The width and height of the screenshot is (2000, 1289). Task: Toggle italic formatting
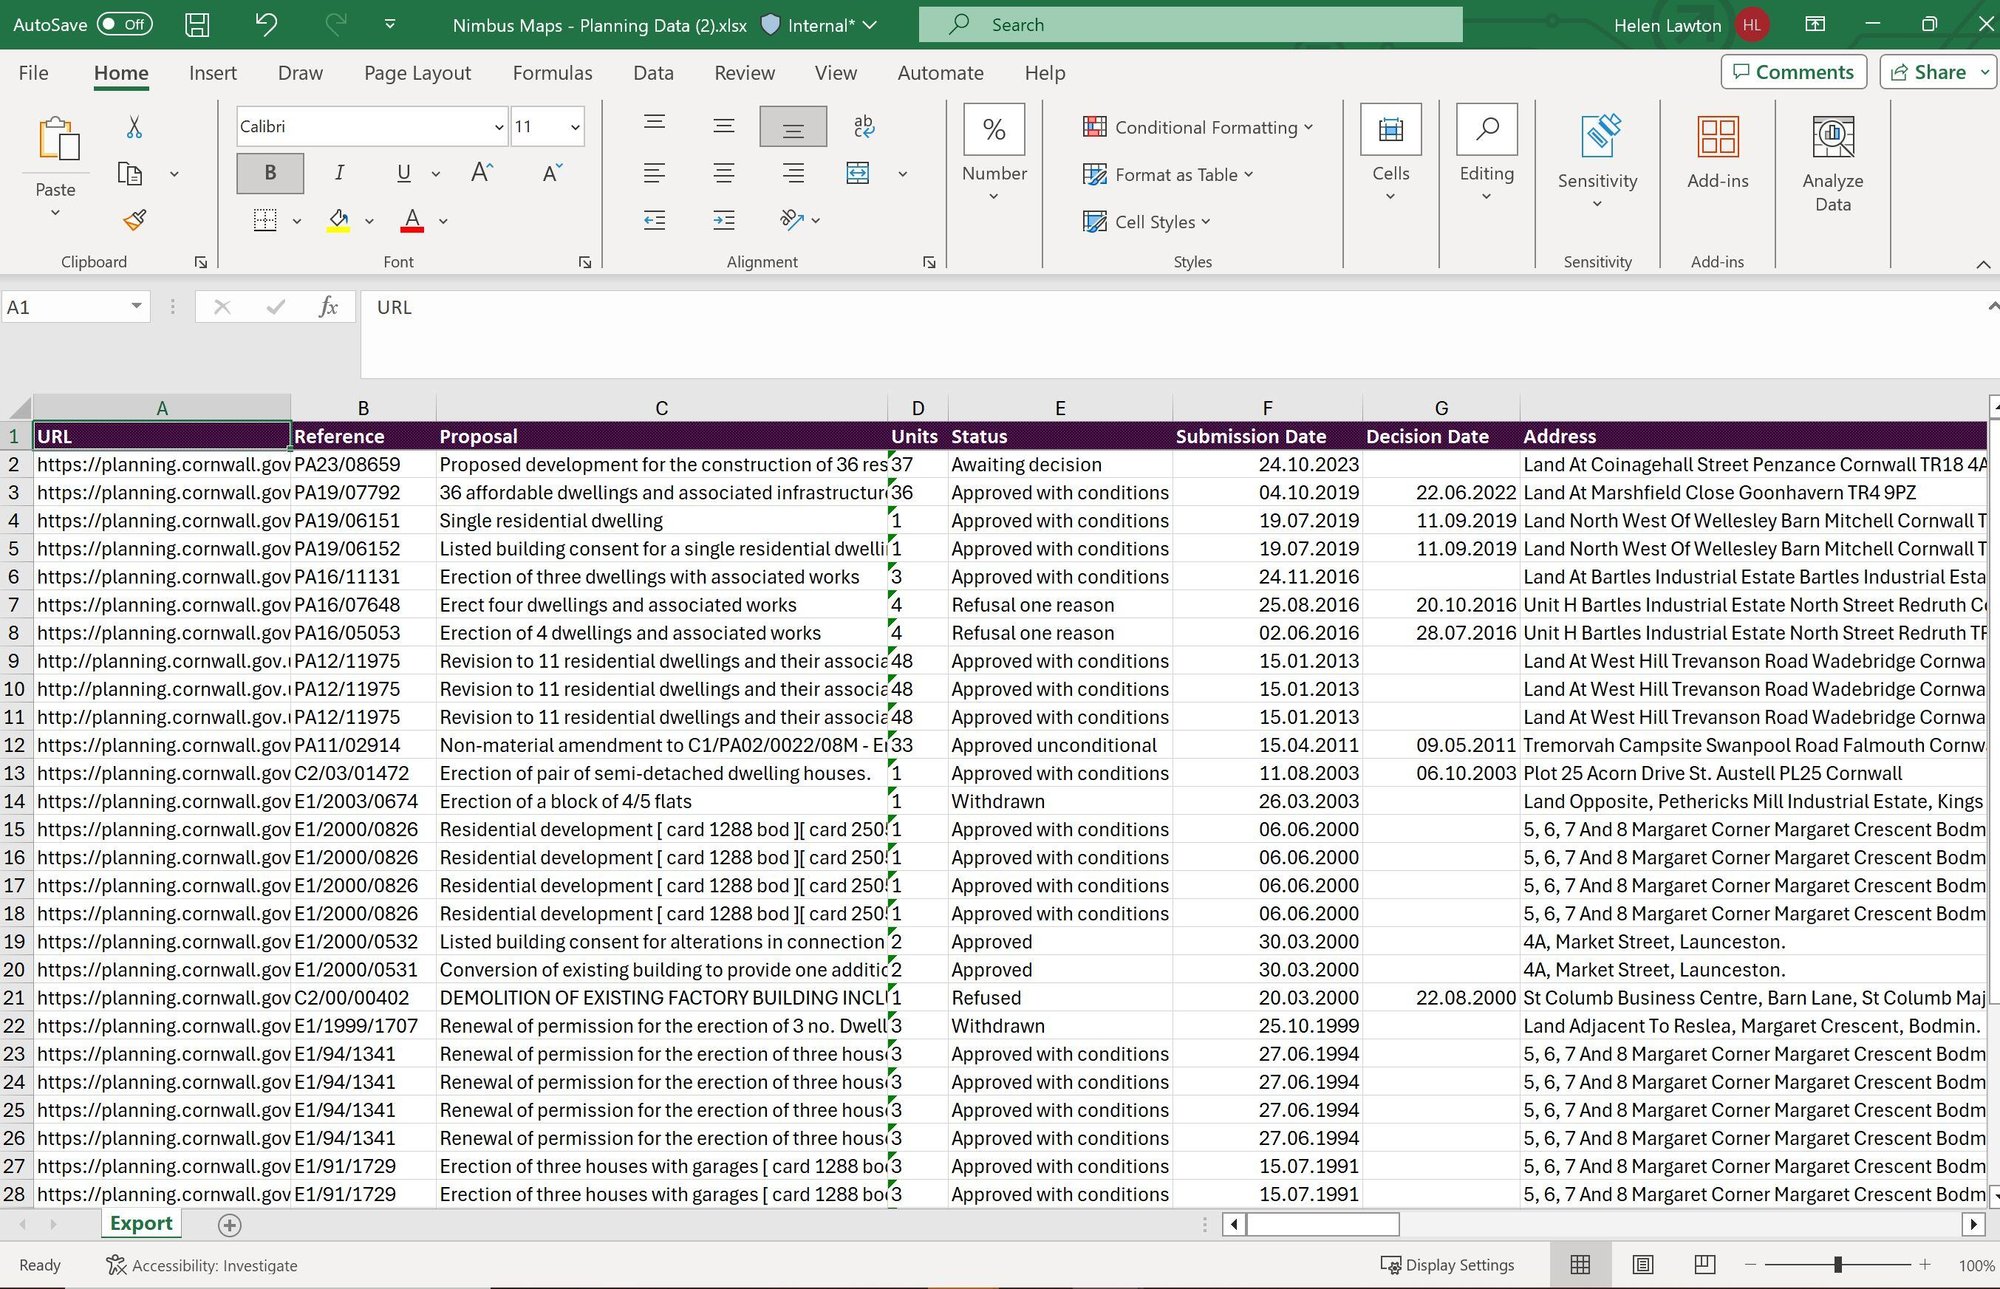[x=339, y=172]
